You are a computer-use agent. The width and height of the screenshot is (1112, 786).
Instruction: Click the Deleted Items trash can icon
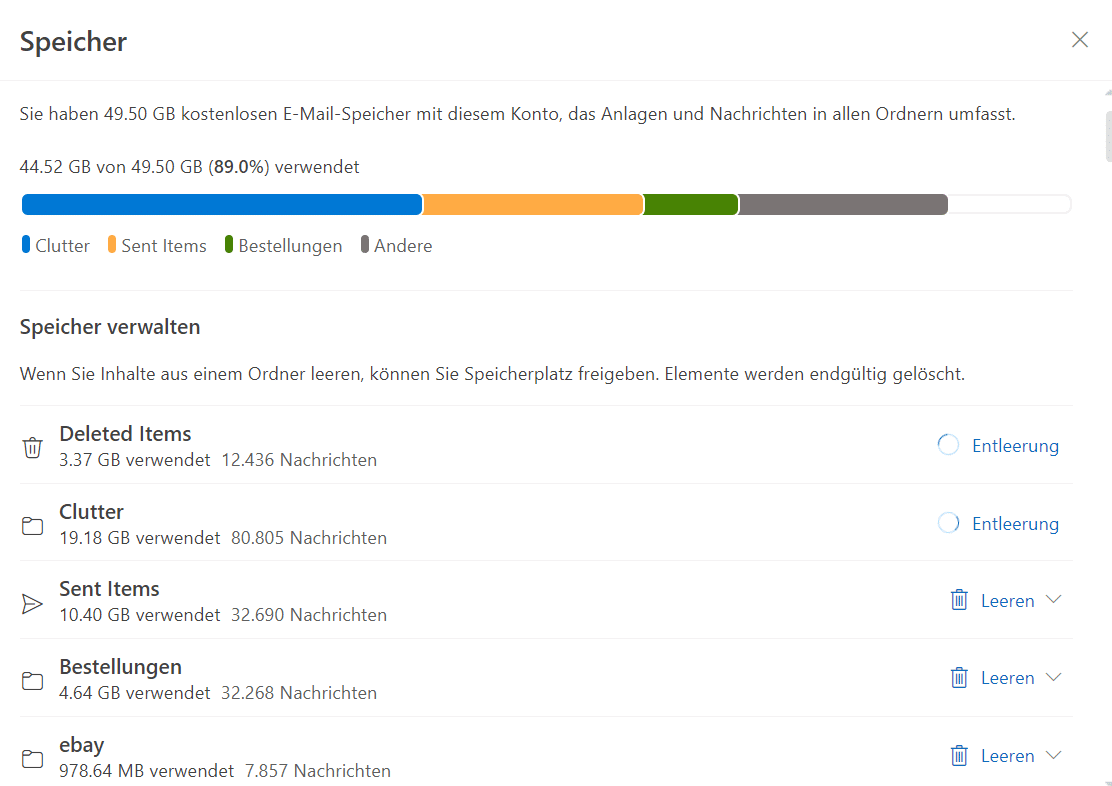click(x=33, y=447)
